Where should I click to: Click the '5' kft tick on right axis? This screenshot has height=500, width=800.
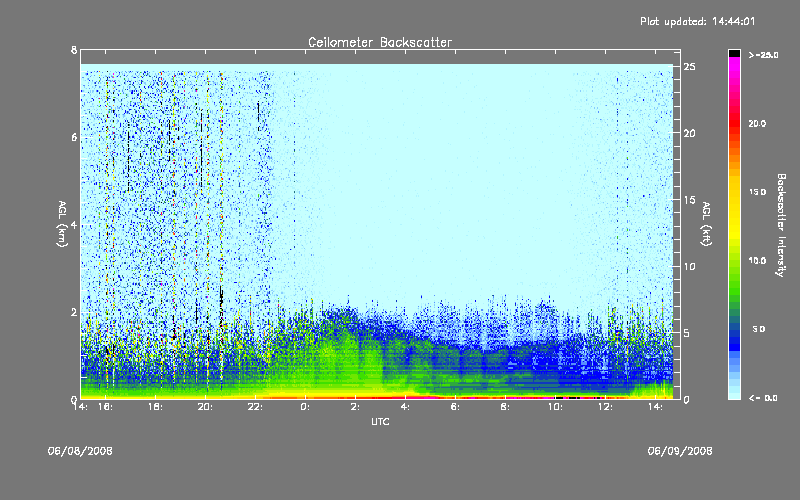pyautogui.click(x=687, y=333)
